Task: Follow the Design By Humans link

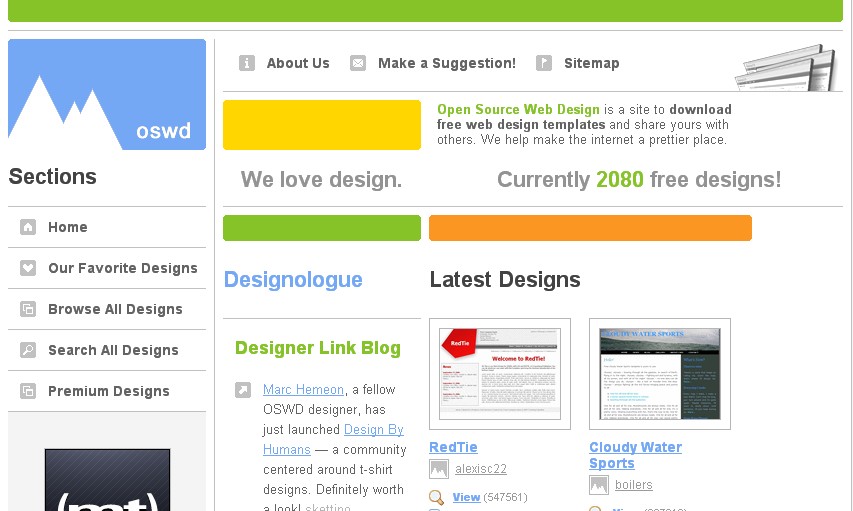Action: pos(333,440)
